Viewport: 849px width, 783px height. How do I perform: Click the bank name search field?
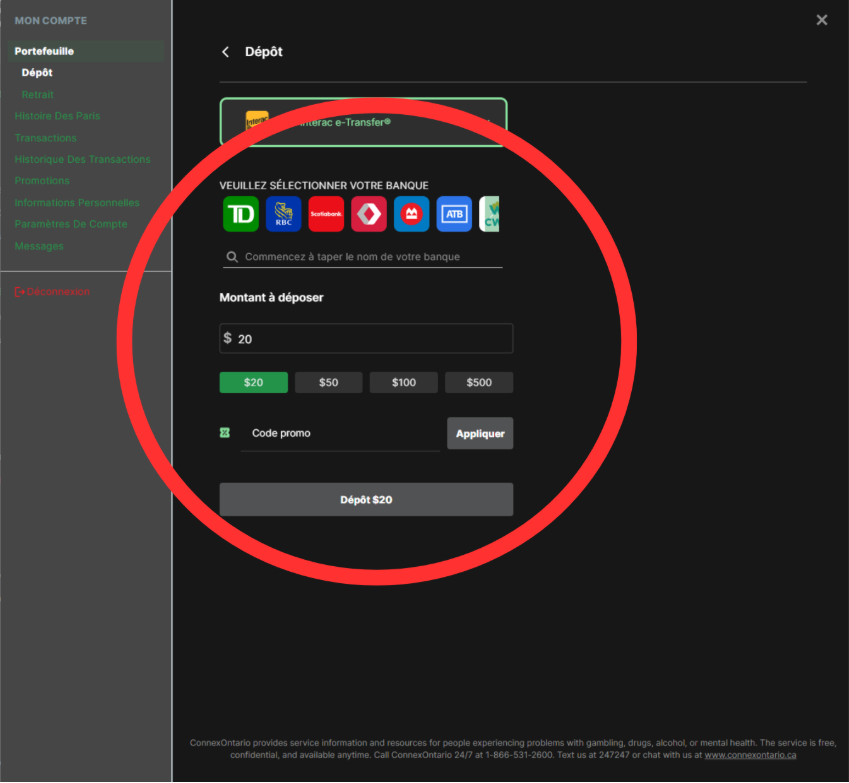click(370, 257)
